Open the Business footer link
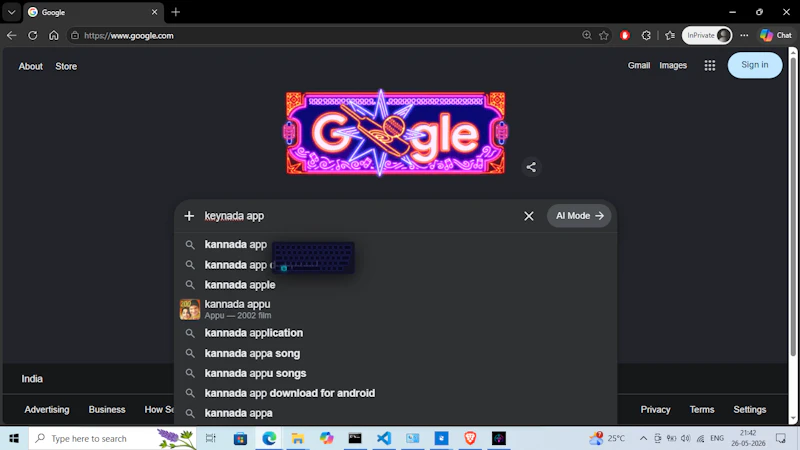800x450 pixels. pyautogui.click(x=107, y=410)
